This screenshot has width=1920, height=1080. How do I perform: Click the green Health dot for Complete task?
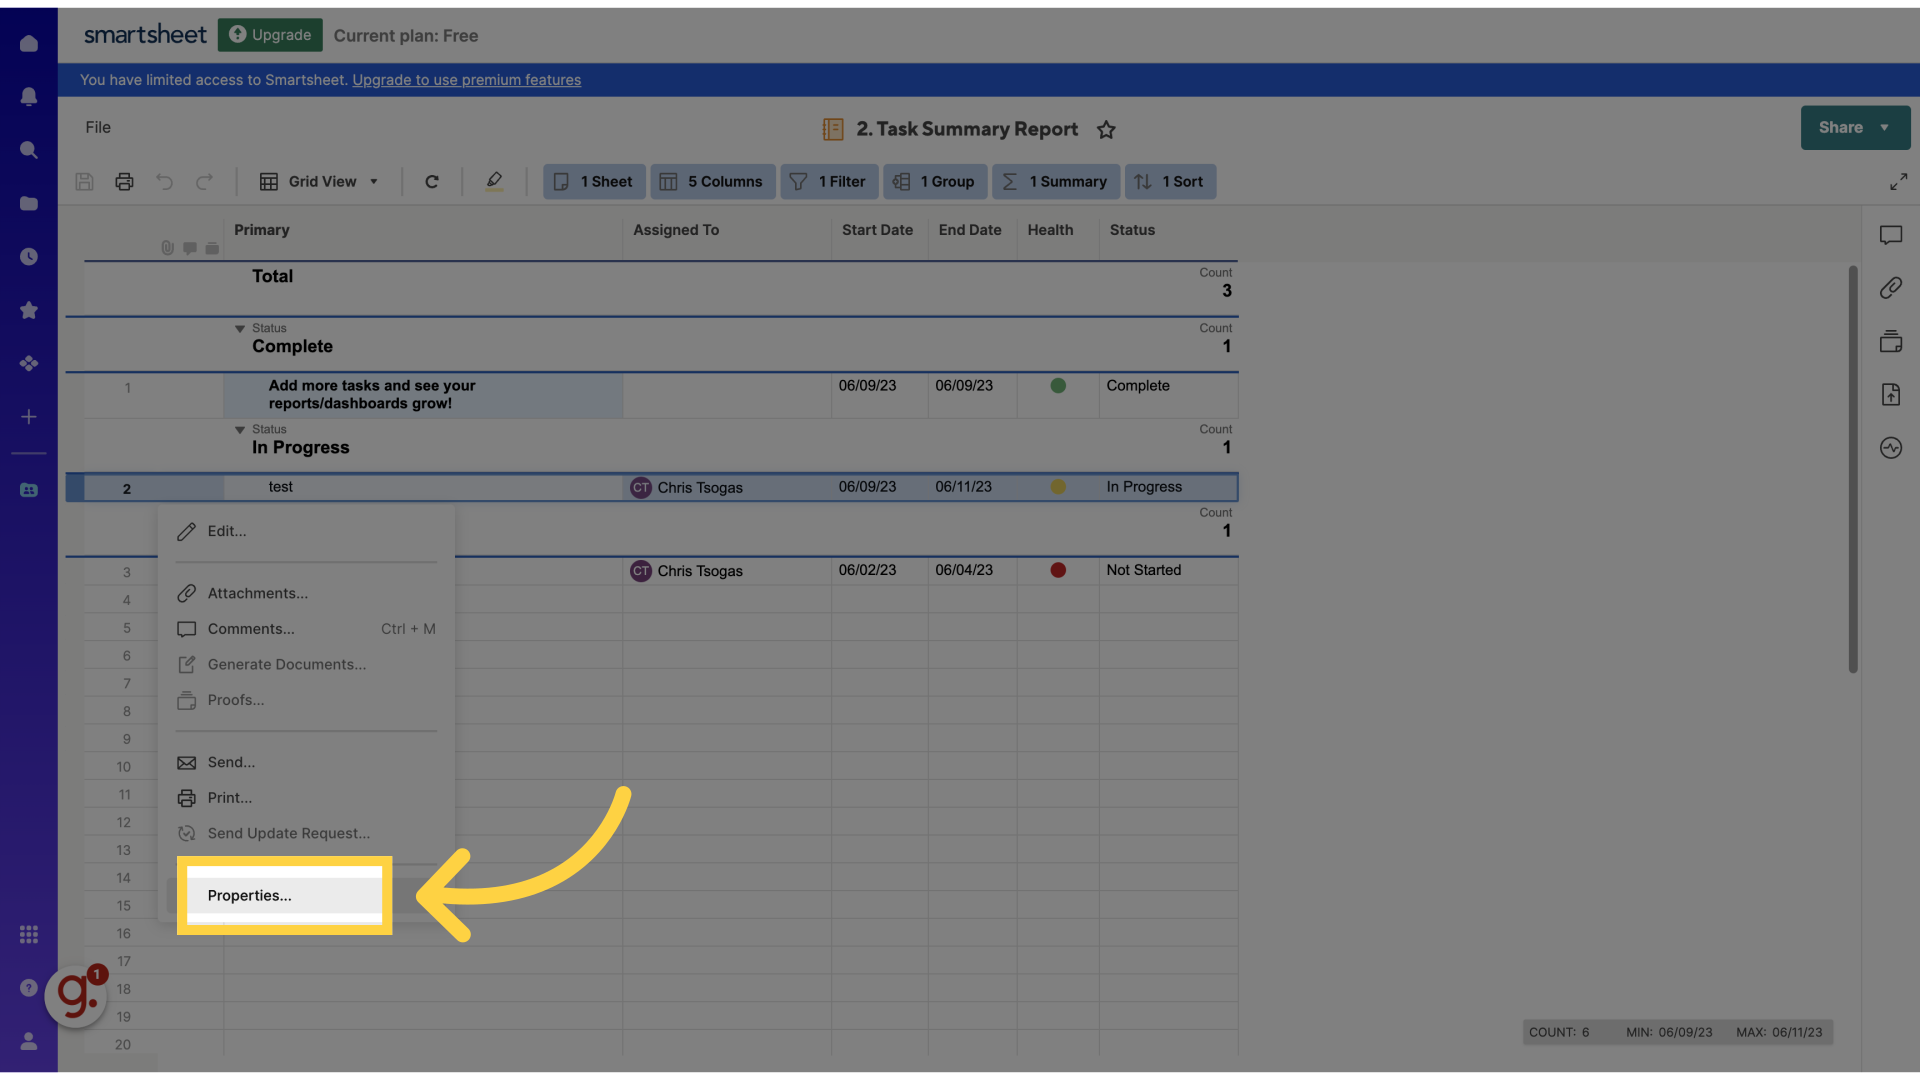click(x=1058, y=385)
